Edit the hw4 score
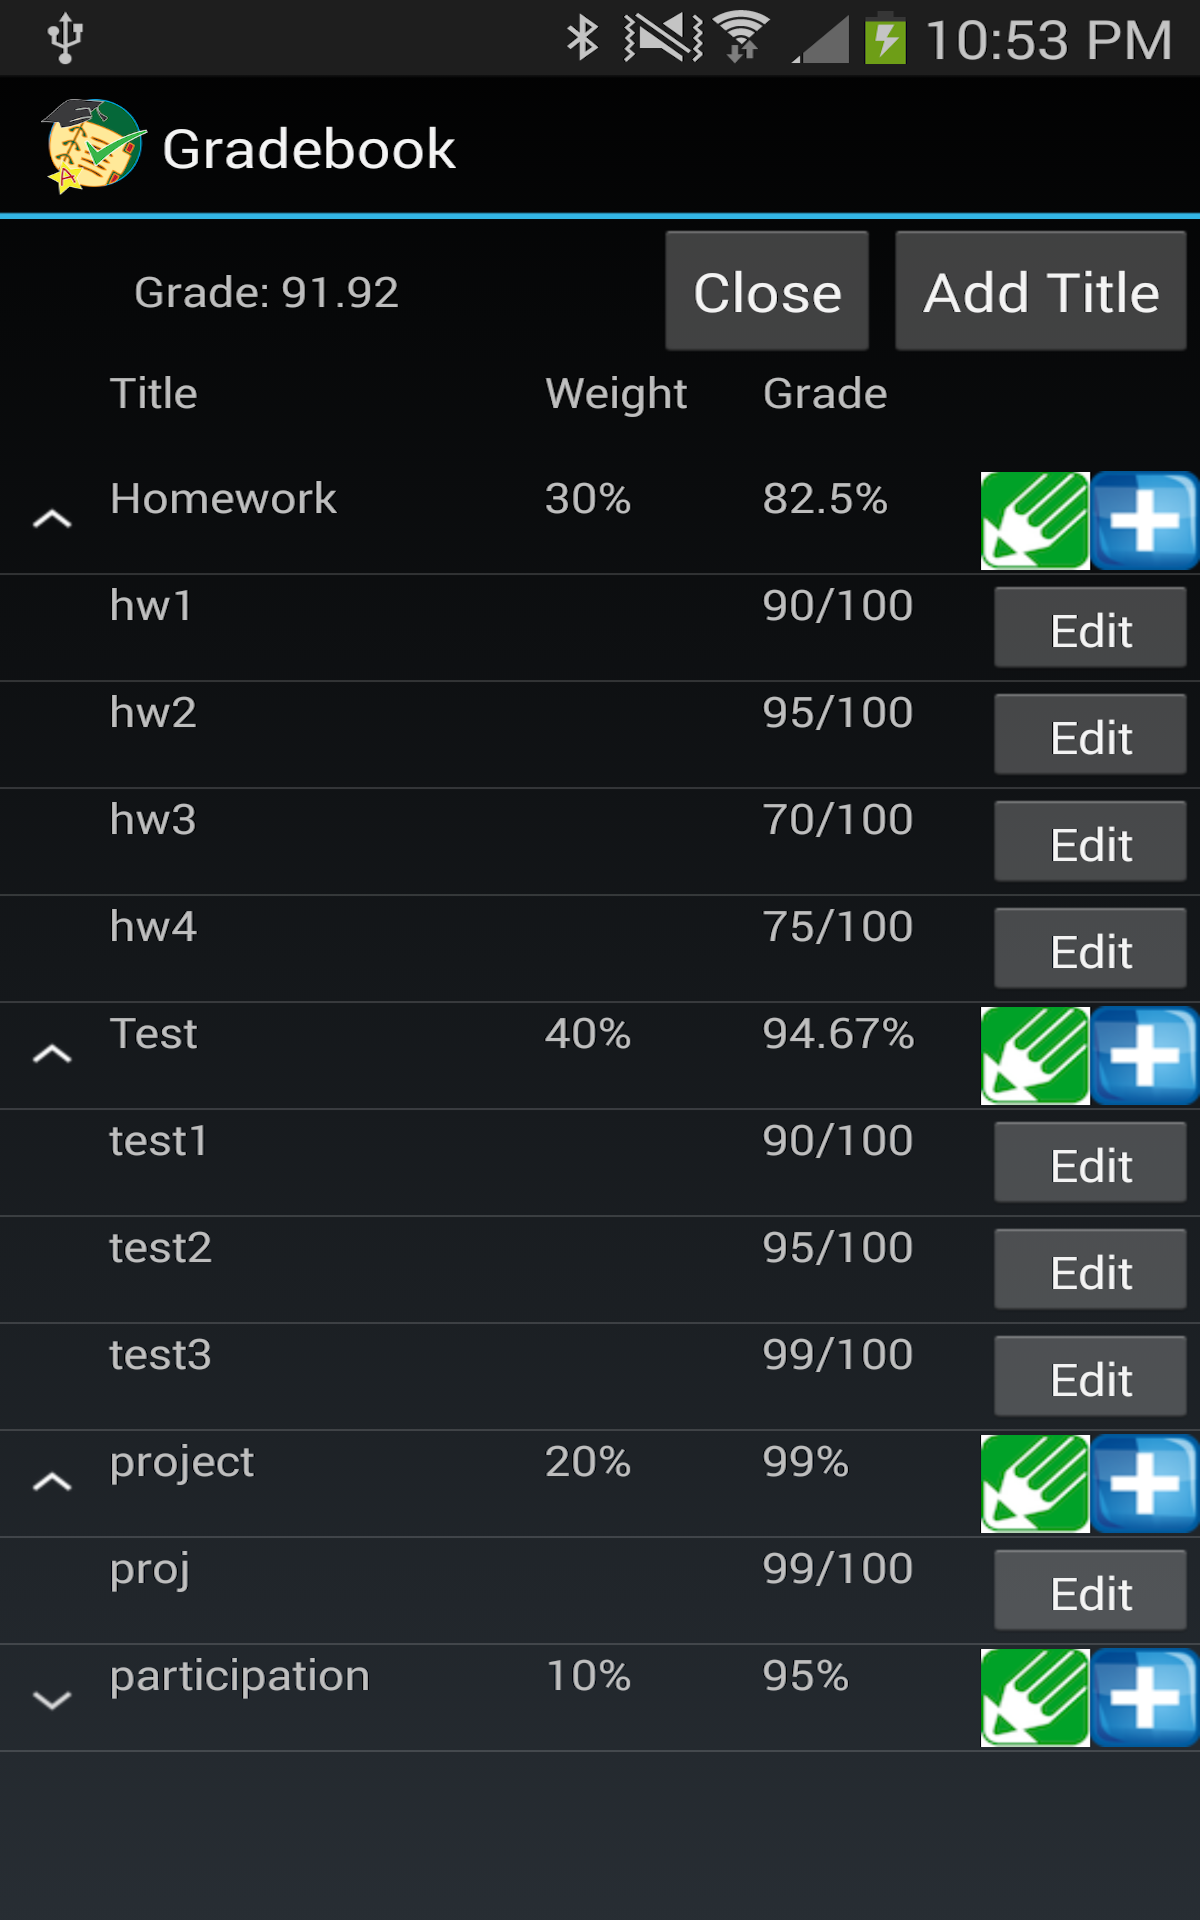The height and width of the screenshot is (1920, 1200). point(1089,947)
